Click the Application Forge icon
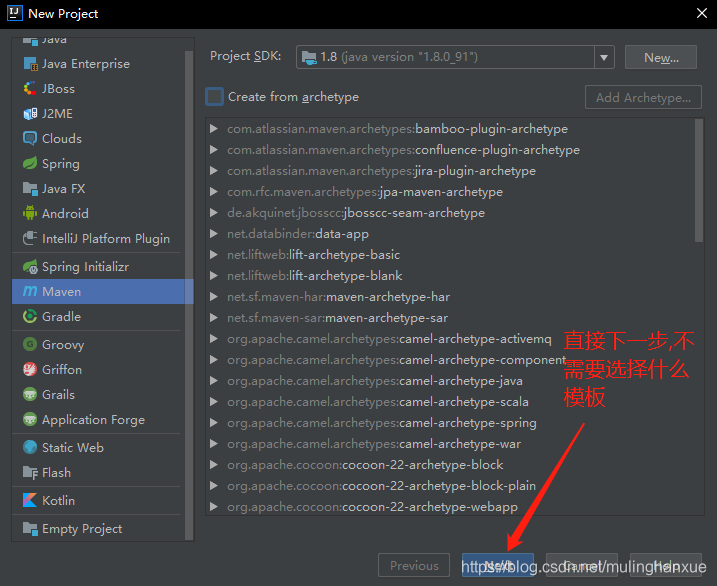The width and height of the screenshot is (717, 586). click(30, 419)
